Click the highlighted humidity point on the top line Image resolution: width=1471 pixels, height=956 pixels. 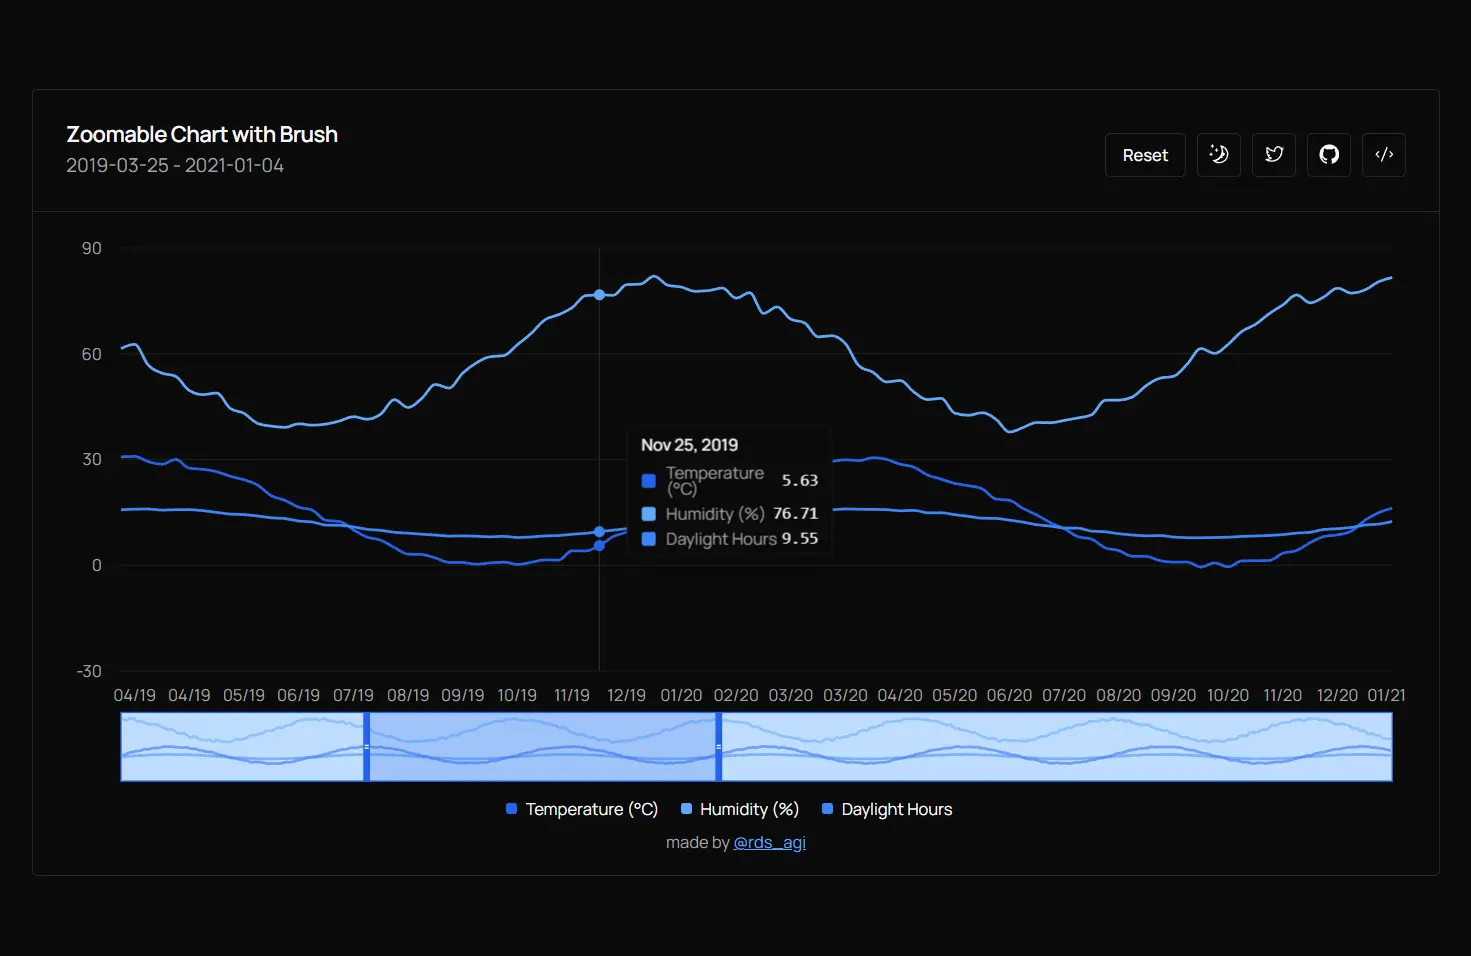pyautogui.click(x=599, y=295)
